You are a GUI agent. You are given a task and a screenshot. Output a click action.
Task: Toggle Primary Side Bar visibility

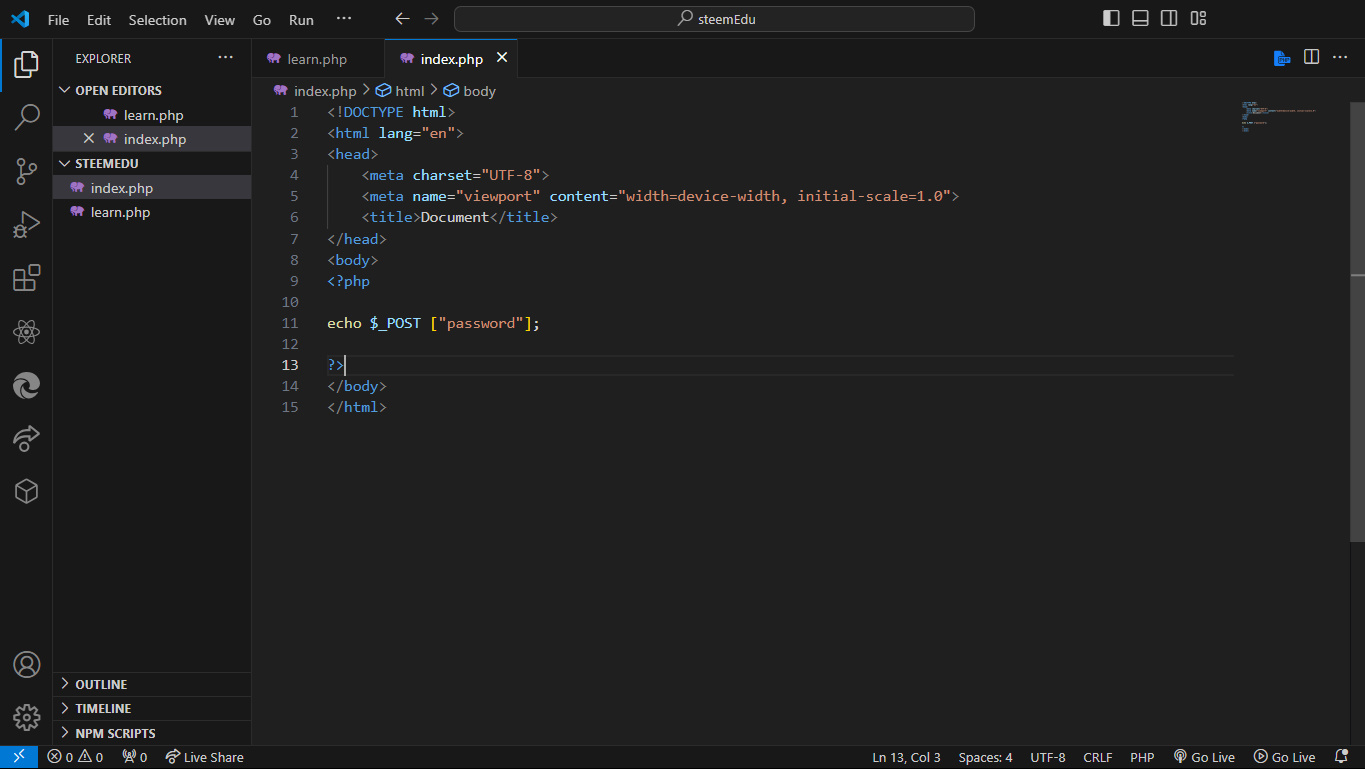[x=1111, y=19]
